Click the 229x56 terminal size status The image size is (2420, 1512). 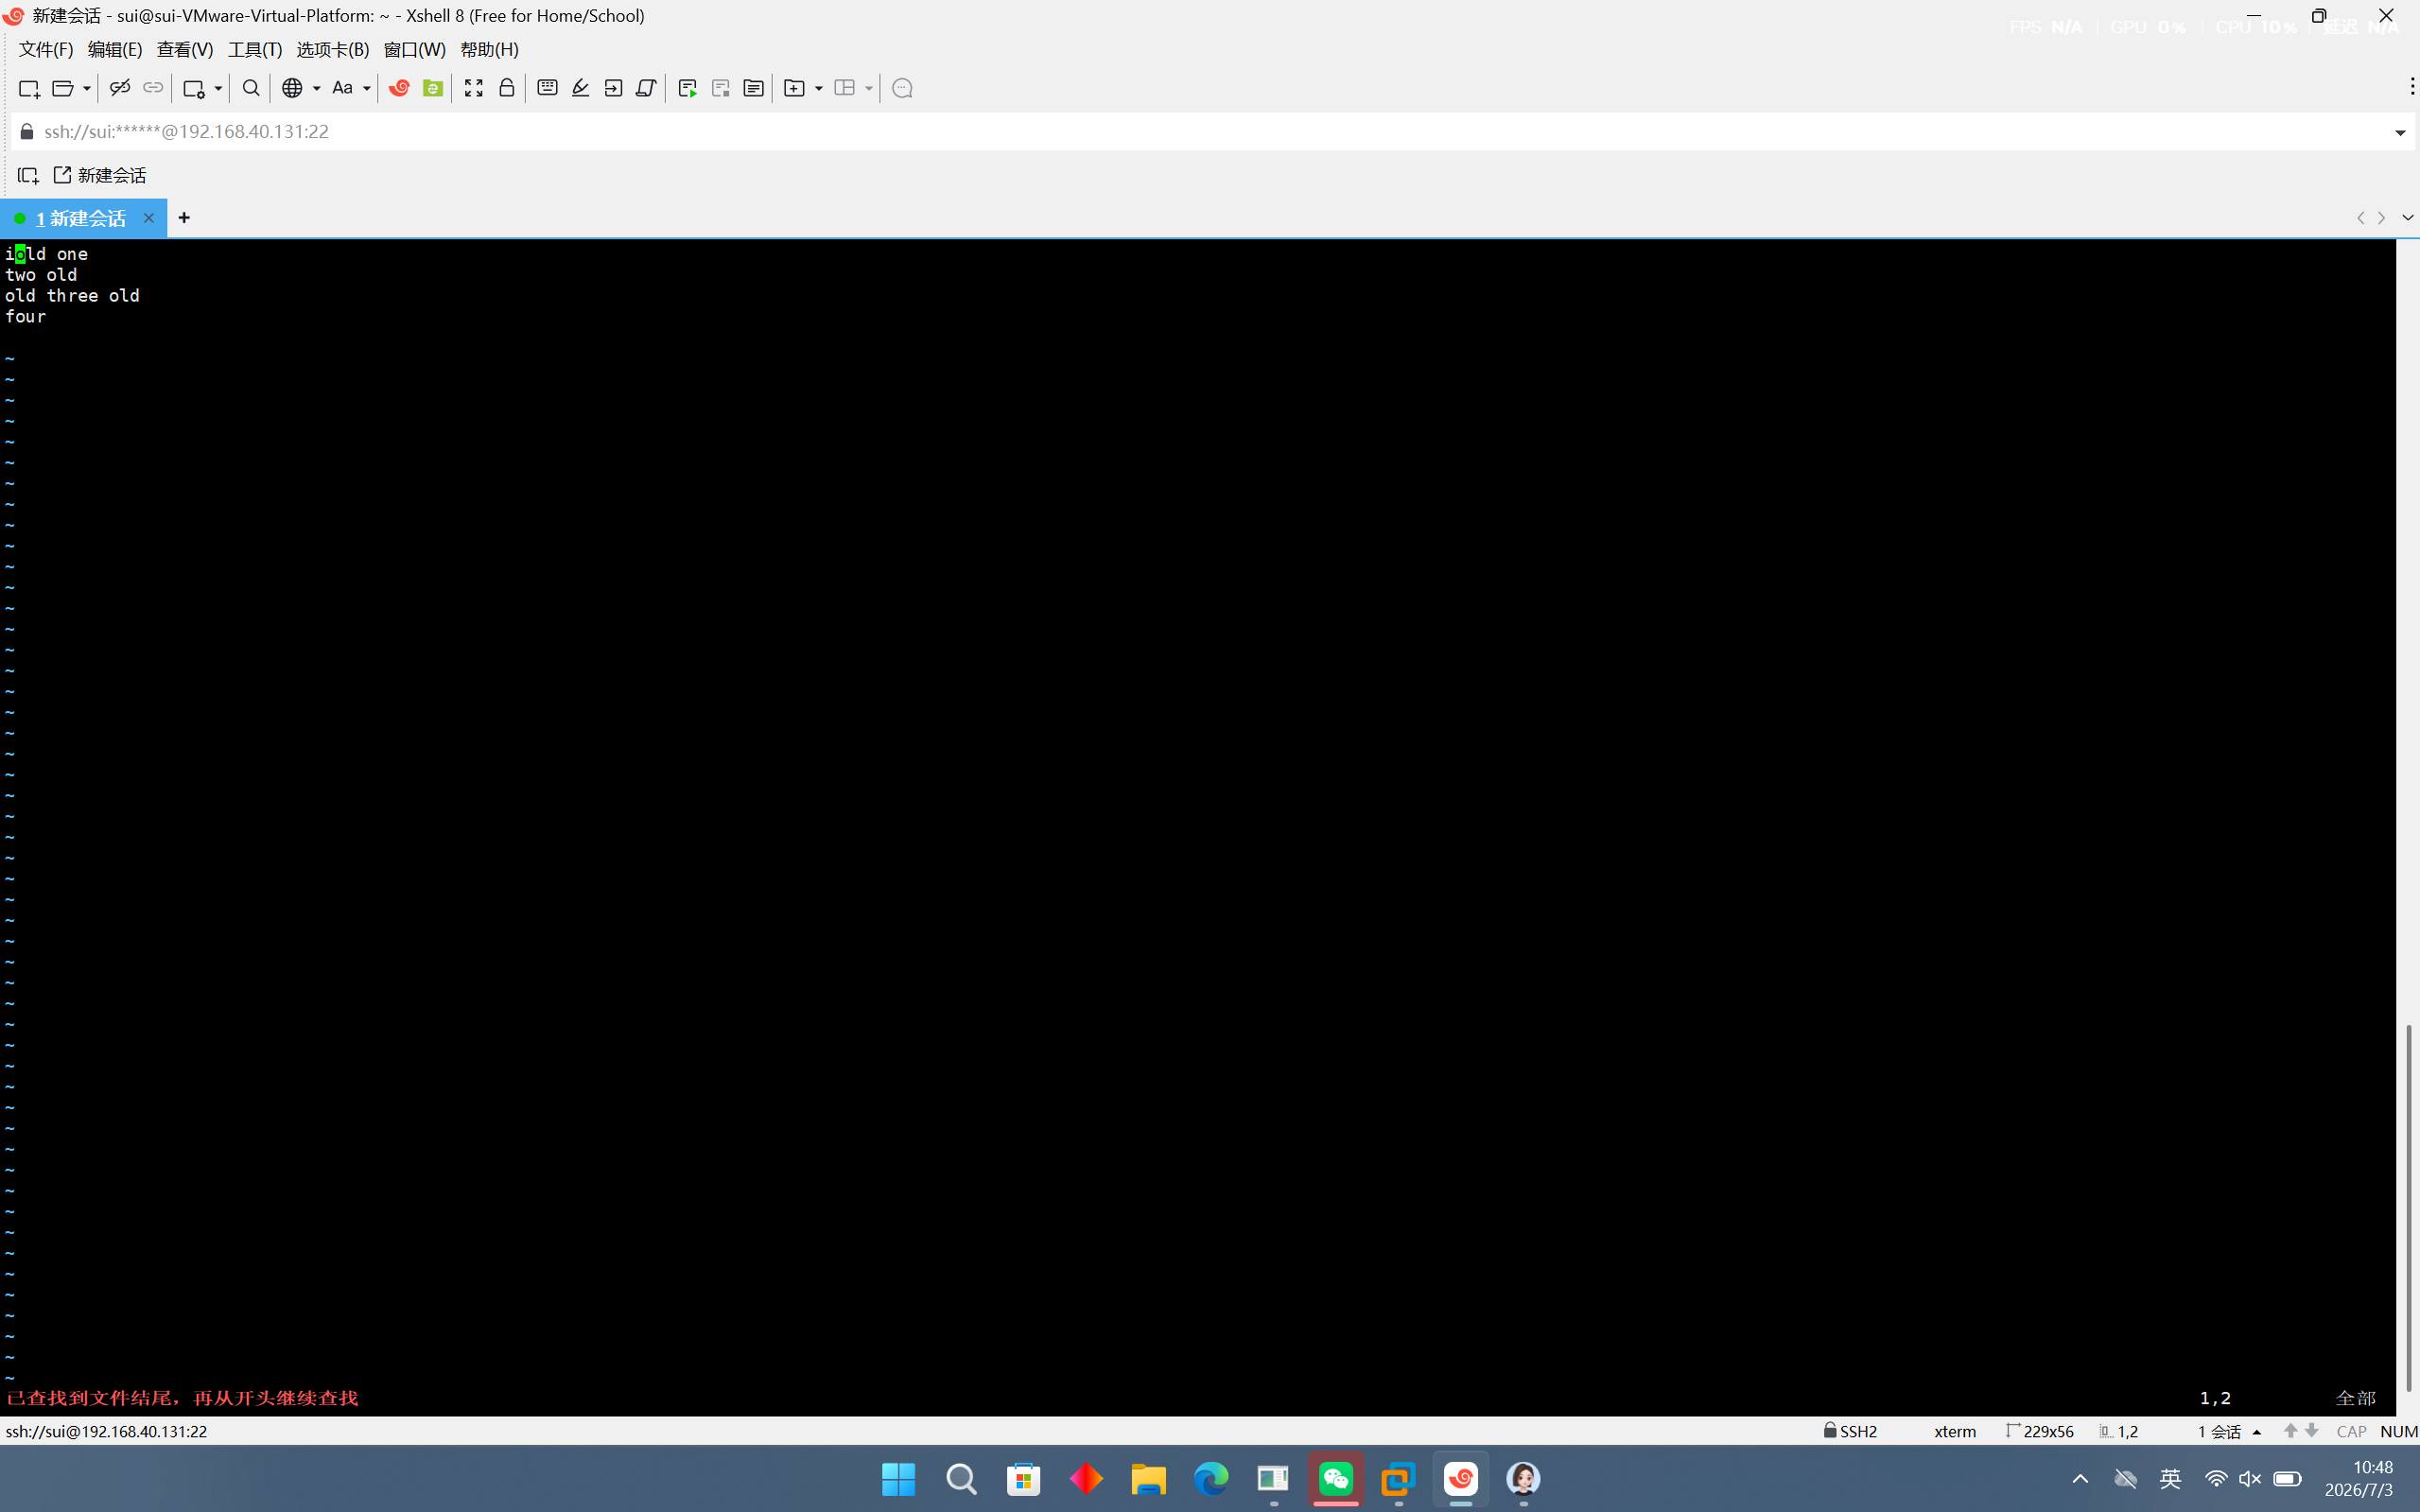click(2040, 1431)
